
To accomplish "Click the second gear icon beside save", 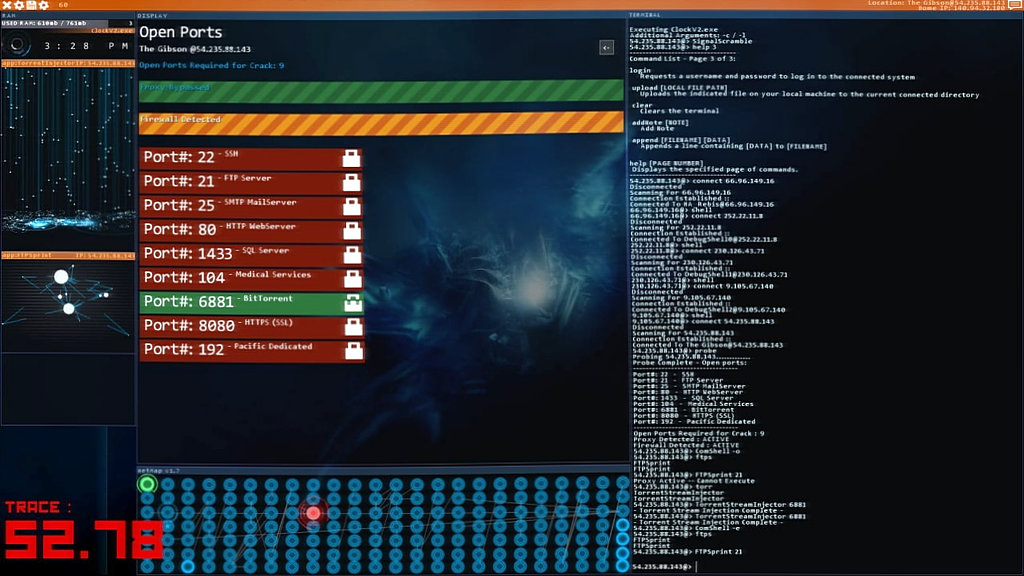I will tap(44, 5).
